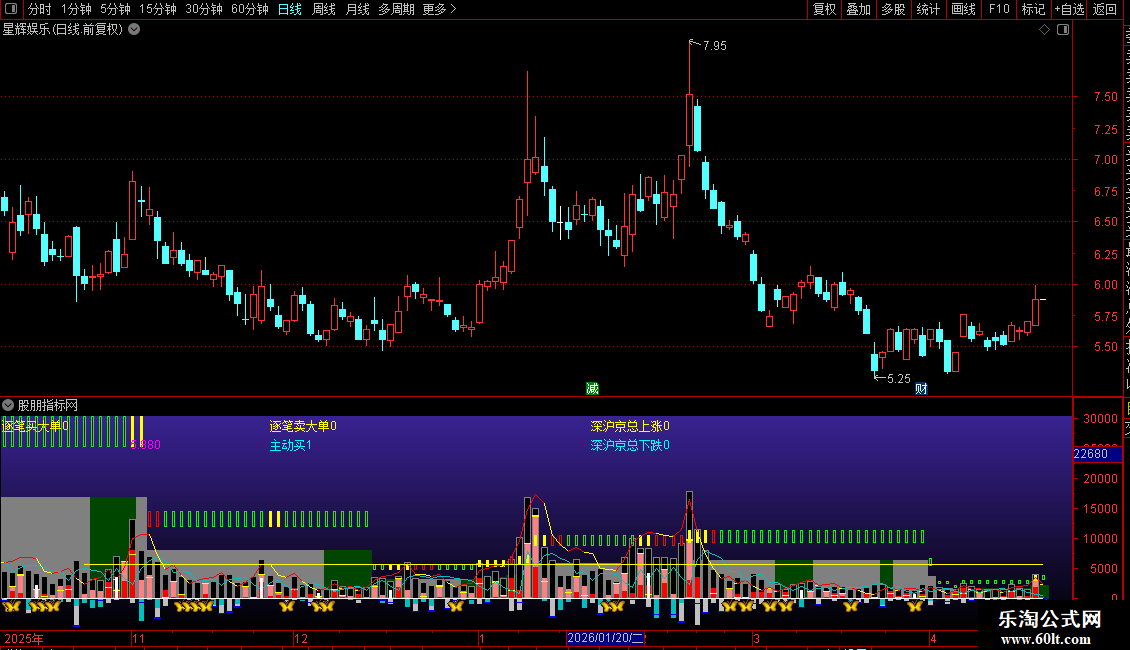This screenshot has width=1130, height=650.
Task: Switch to the 周线 weekly tab
Action: 324,9
